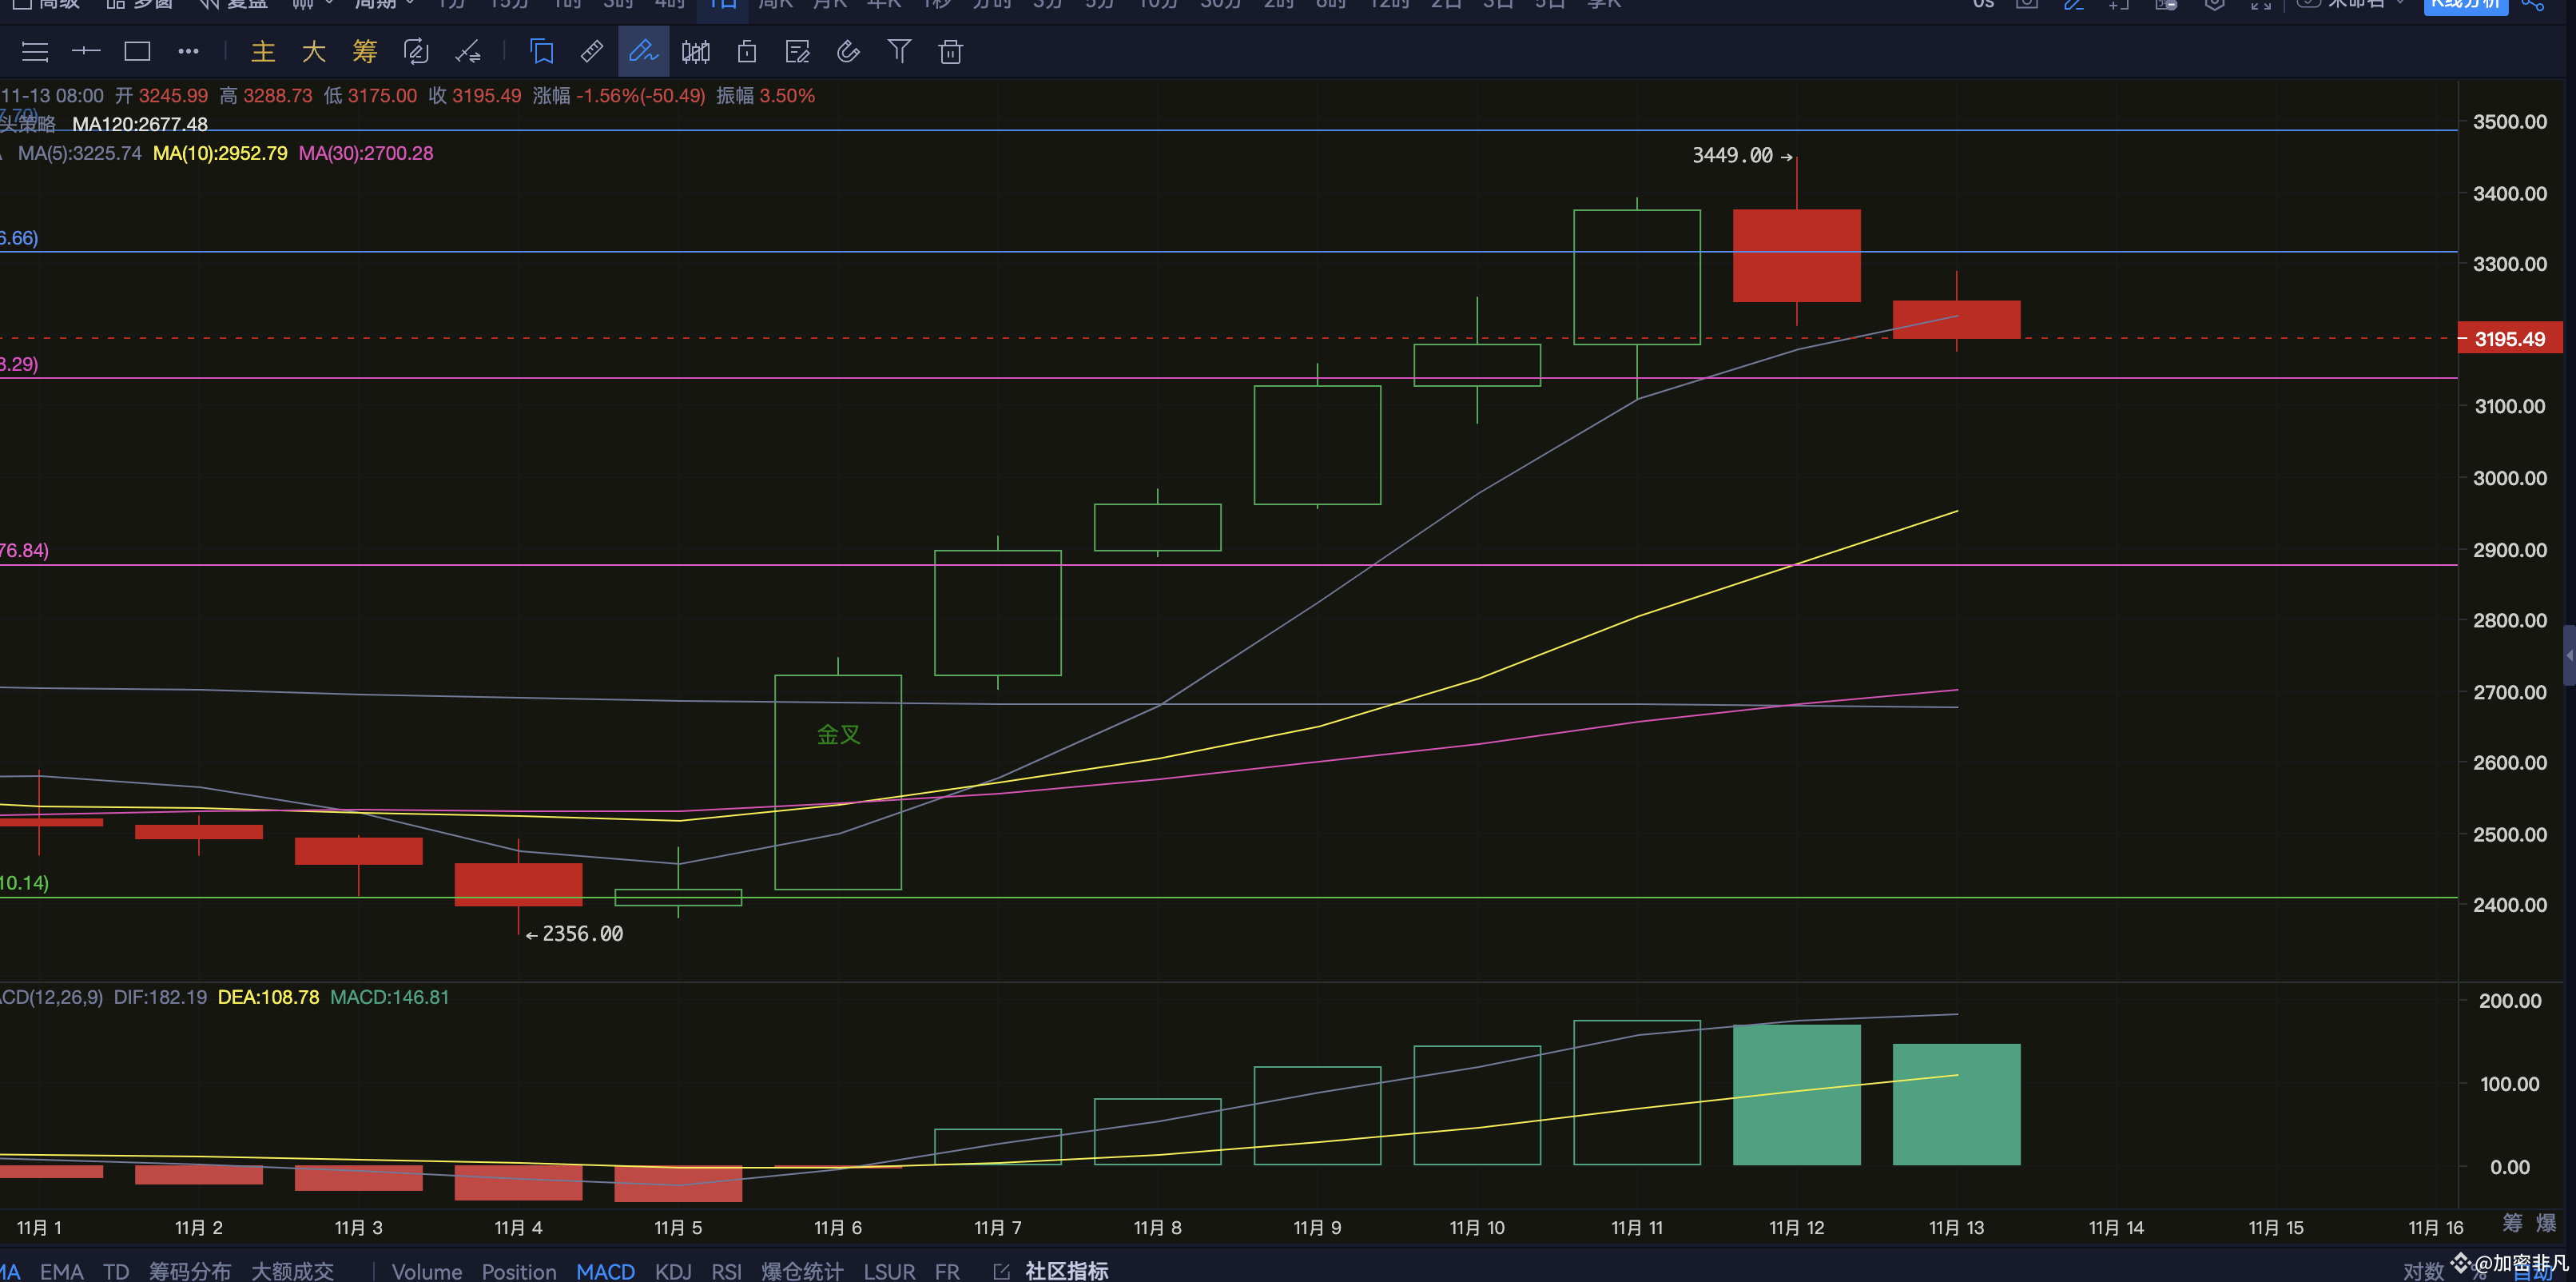This screenshot has width=2576, height=1282.
Task: Expand the 周期 period dropdown
Action: tap(384, 5)
